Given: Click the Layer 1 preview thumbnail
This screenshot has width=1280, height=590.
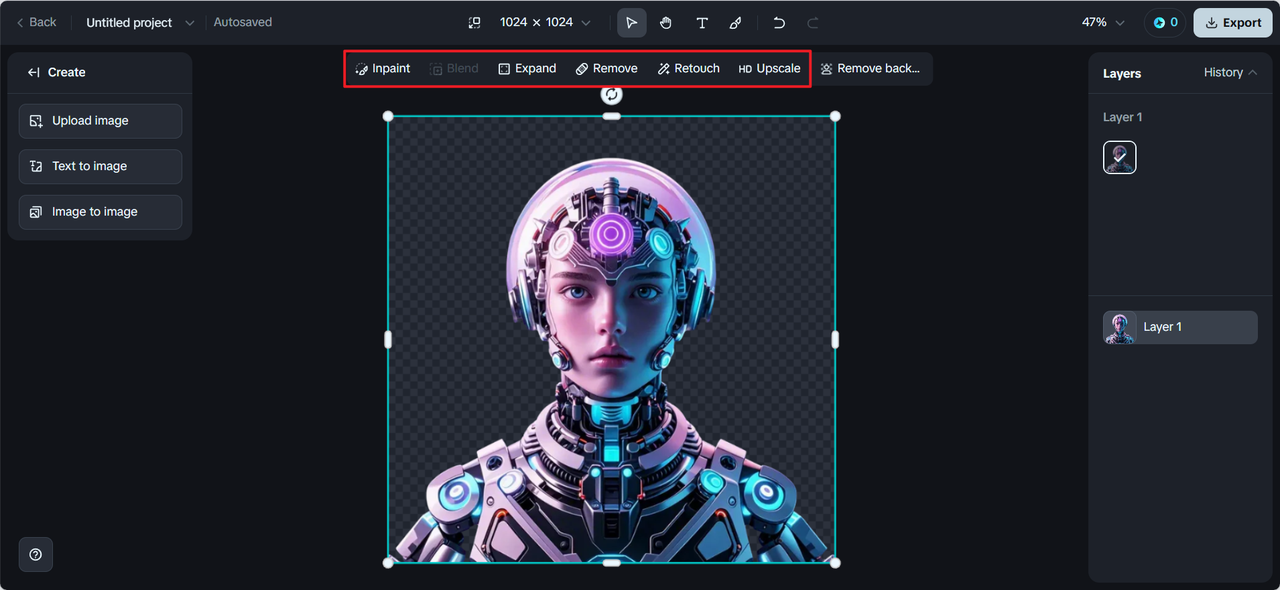Looking at the screenshot, I should point(1120,157).
